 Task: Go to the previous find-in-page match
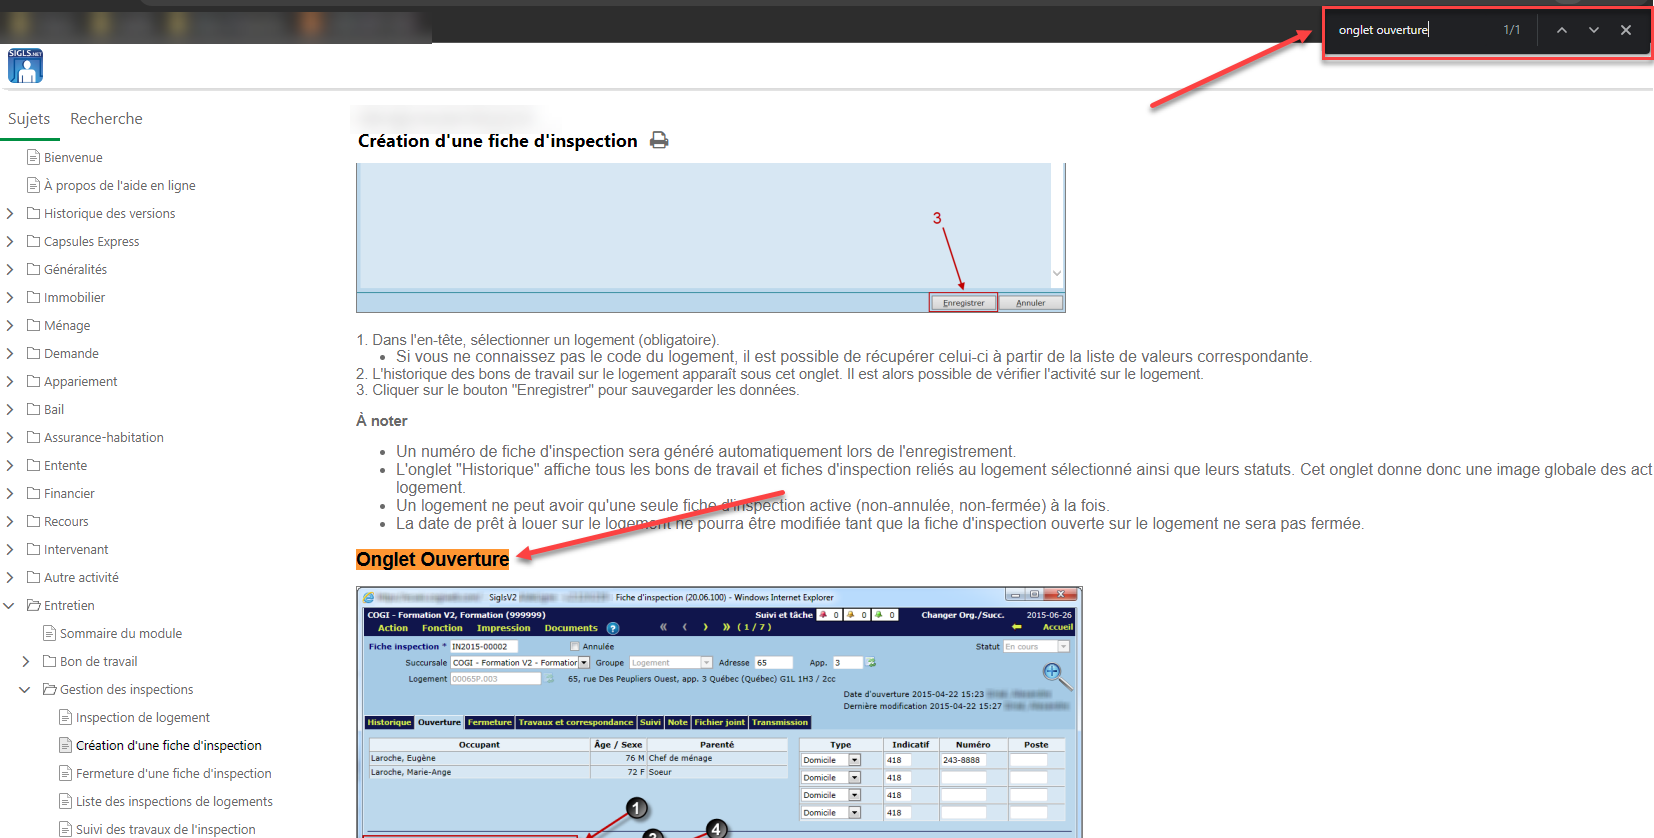1561,30
